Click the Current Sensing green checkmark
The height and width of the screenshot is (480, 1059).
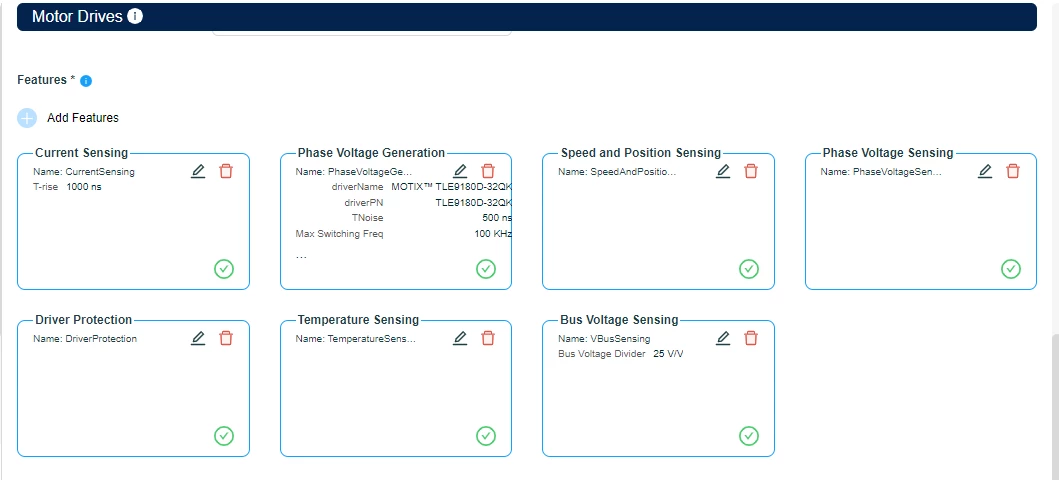pyautogui.click(x=224, y=269)
